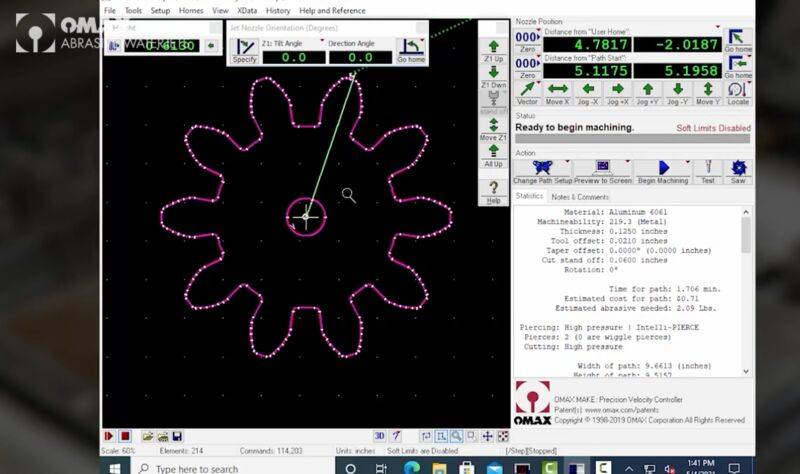Open Change Path Setup butterfly icon

[x=542, y=168]
